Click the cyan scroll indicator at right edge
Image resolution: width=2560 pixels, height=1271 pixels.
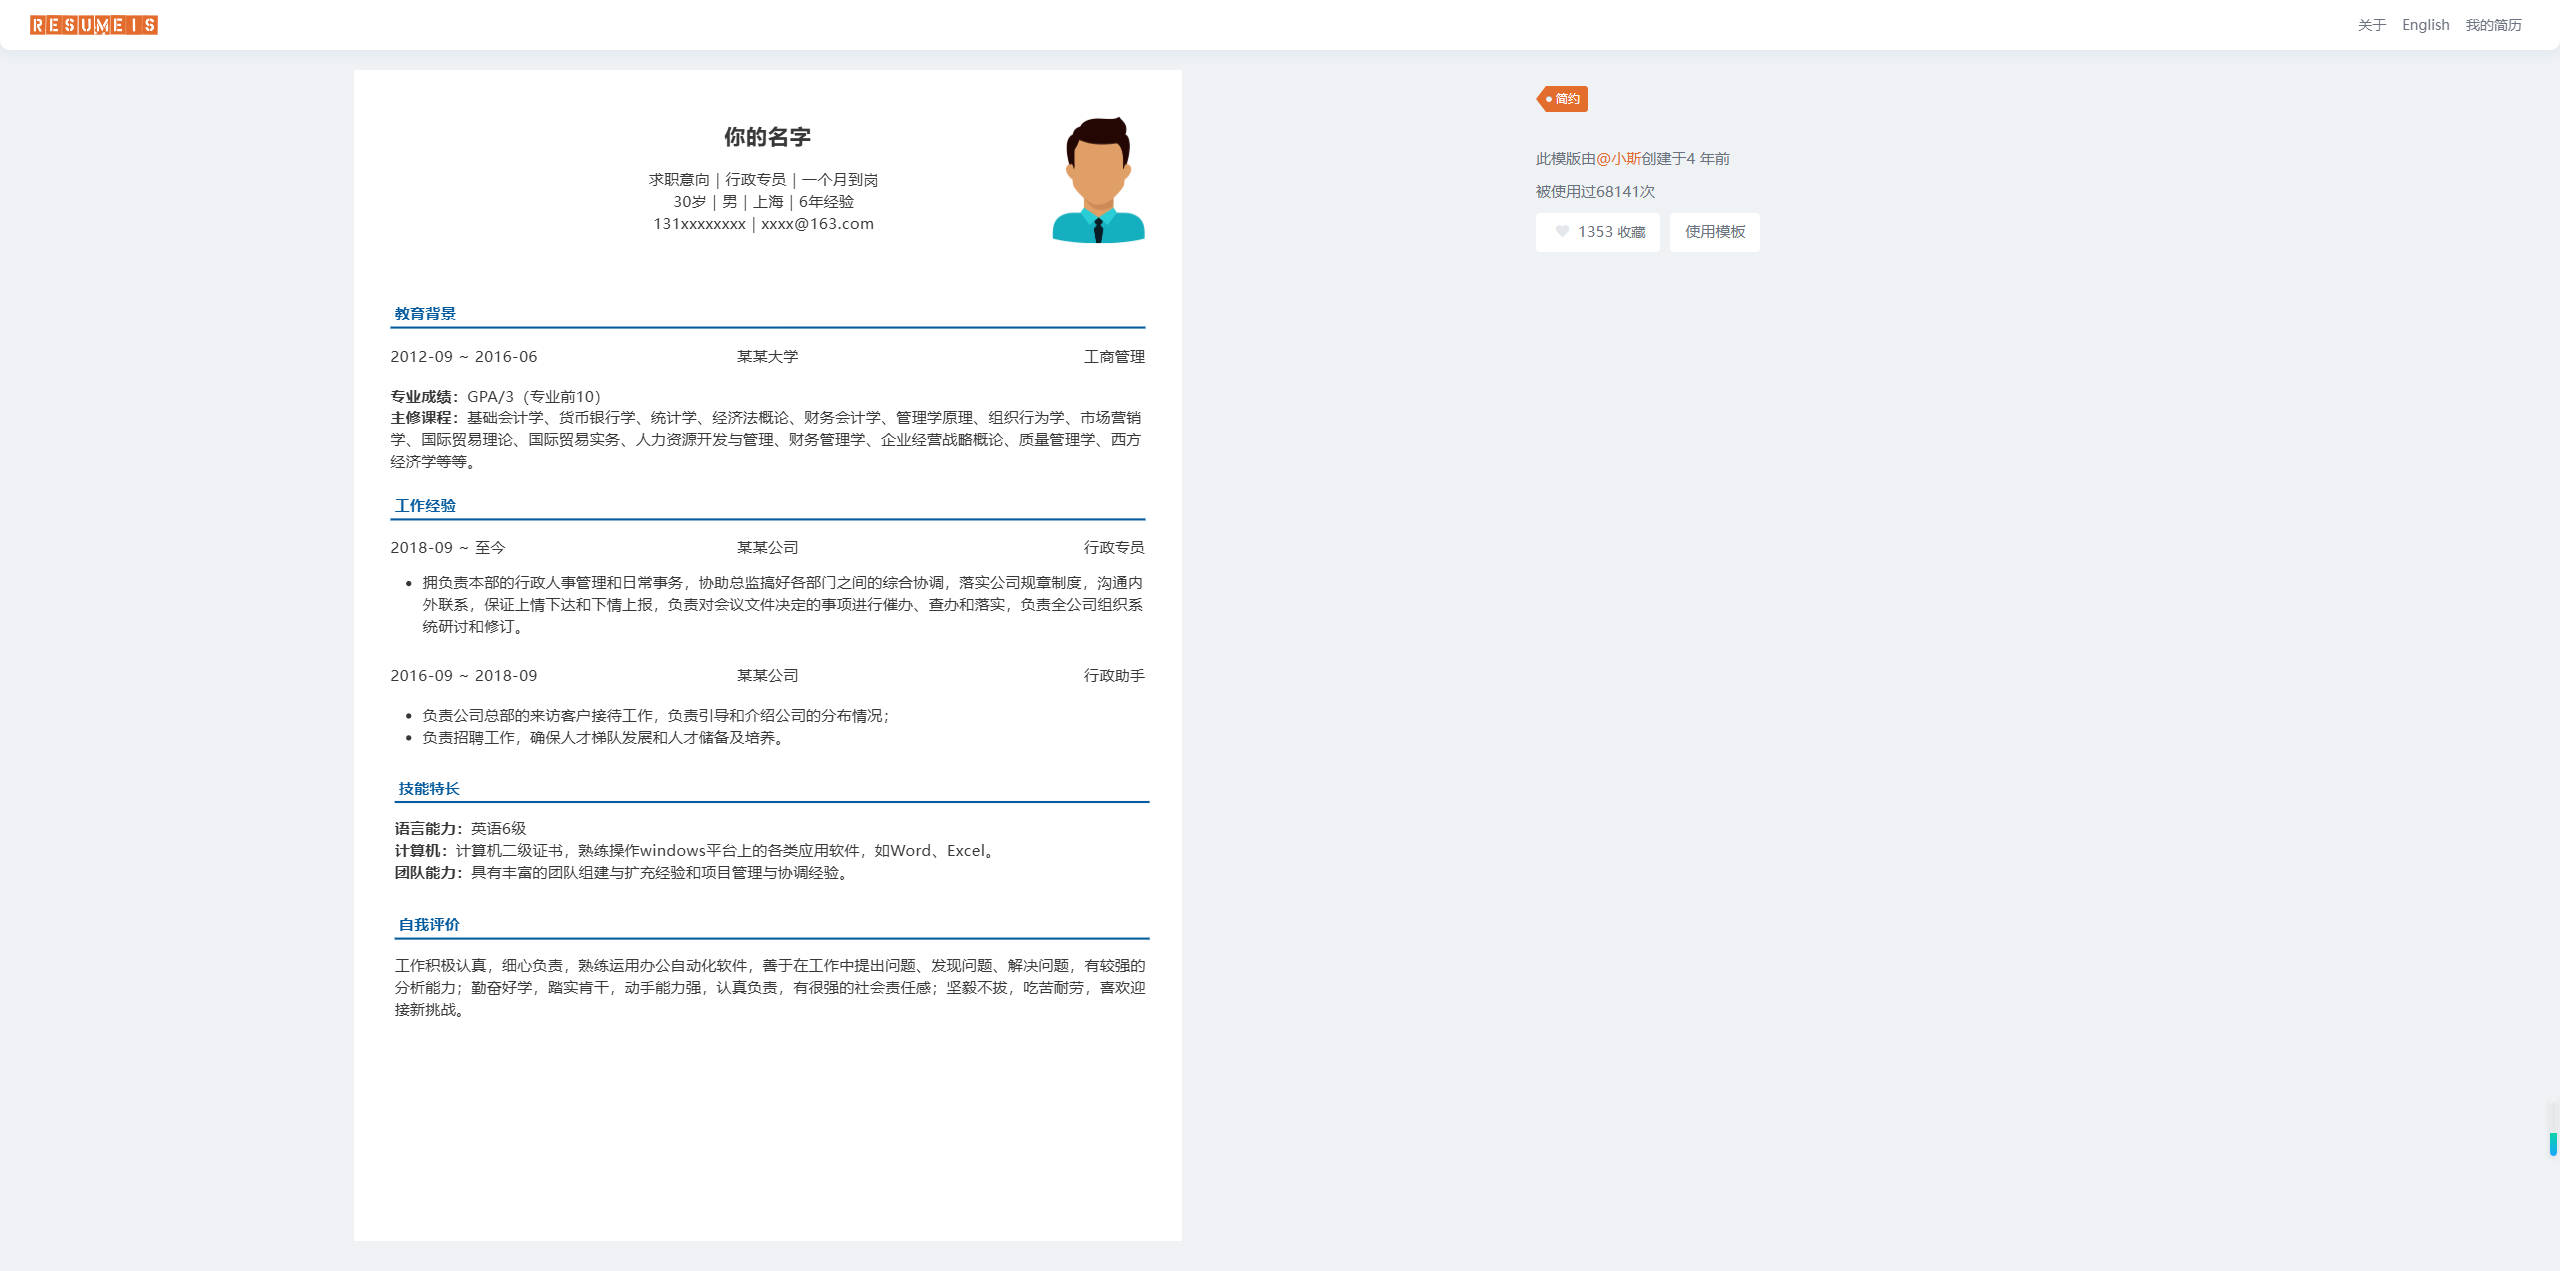click(2553, 1144)
